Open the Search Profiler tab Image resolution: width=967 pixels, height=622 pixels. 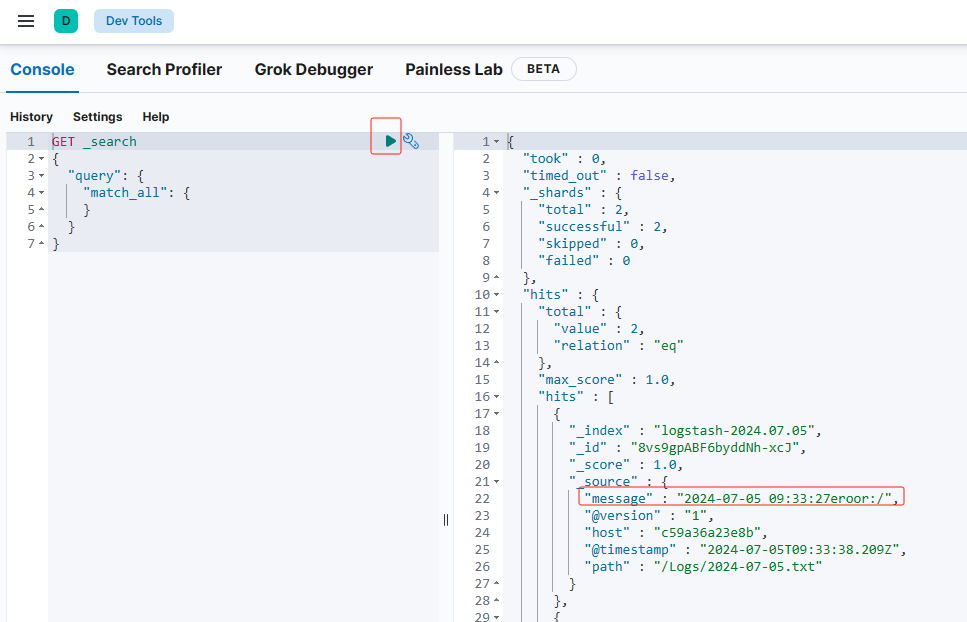point(164,70)
